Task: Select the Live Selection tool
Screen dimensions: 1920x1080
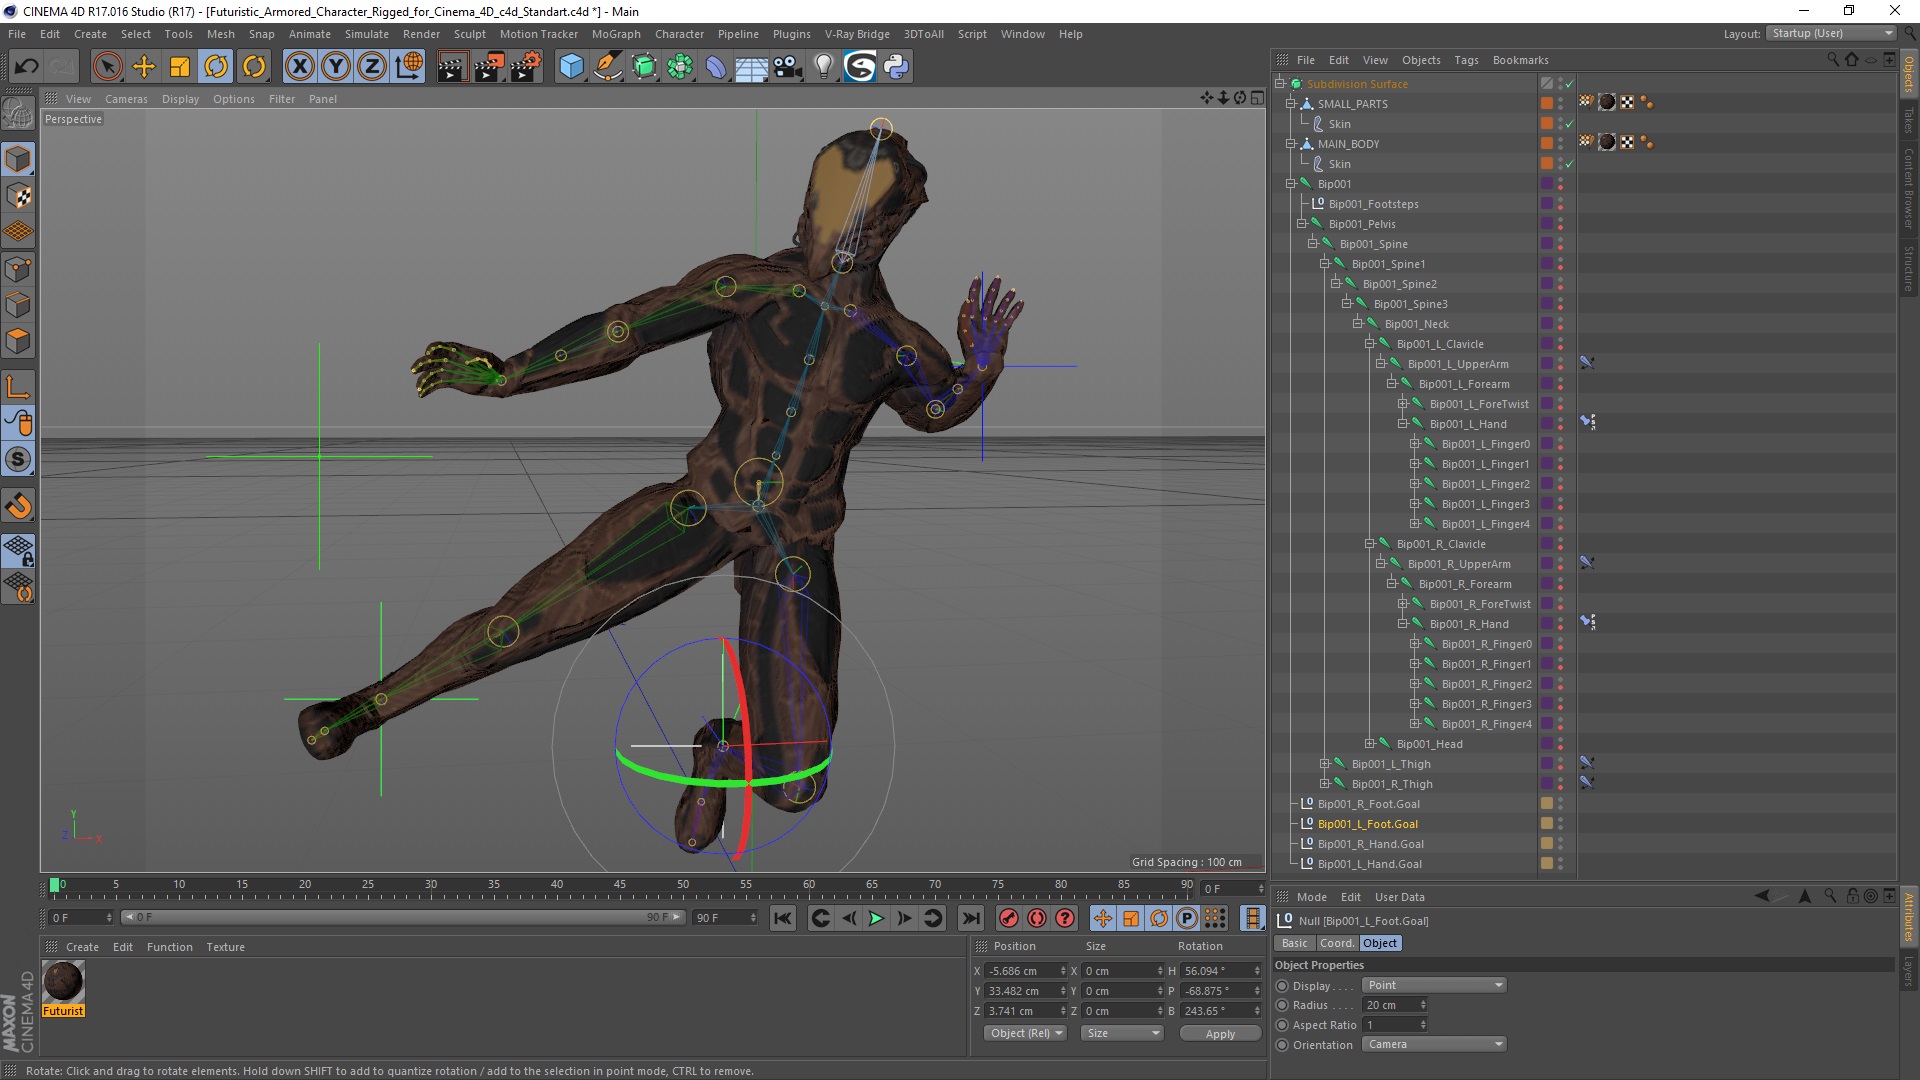Action: point(107,67)
